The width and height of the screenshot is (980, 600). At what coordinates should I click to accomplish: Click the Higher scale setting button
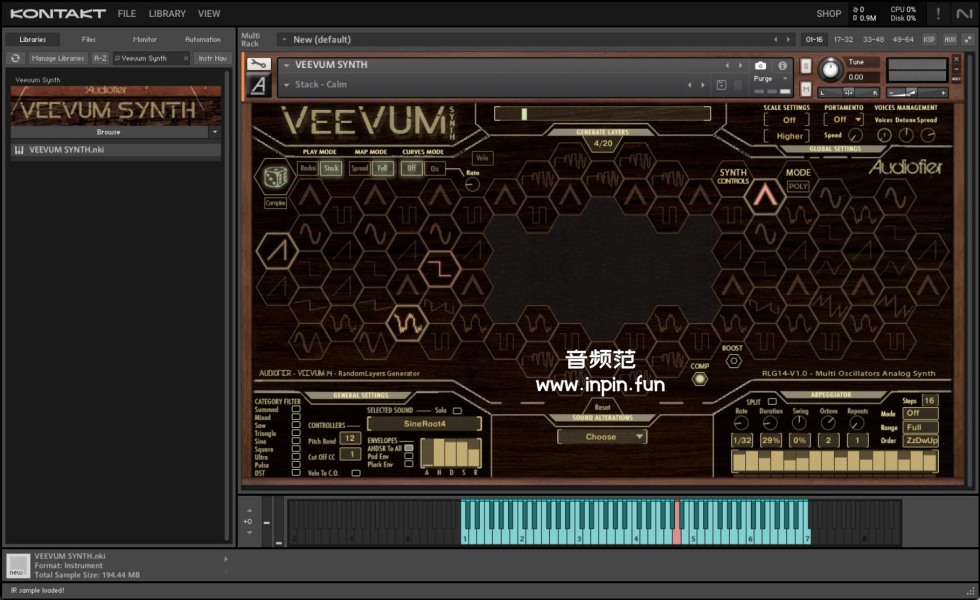(789, 136)
